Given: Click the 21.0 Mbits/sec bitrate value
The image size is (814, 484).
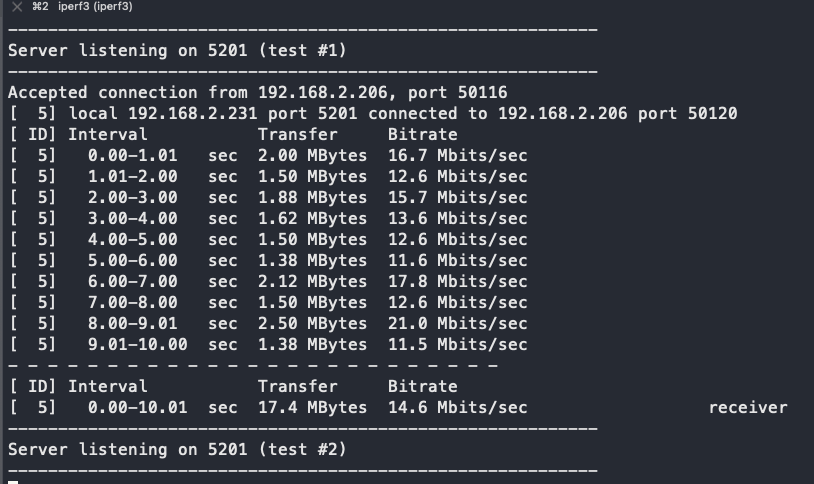Looking at the screenshot, I should [x=457, y=323].
